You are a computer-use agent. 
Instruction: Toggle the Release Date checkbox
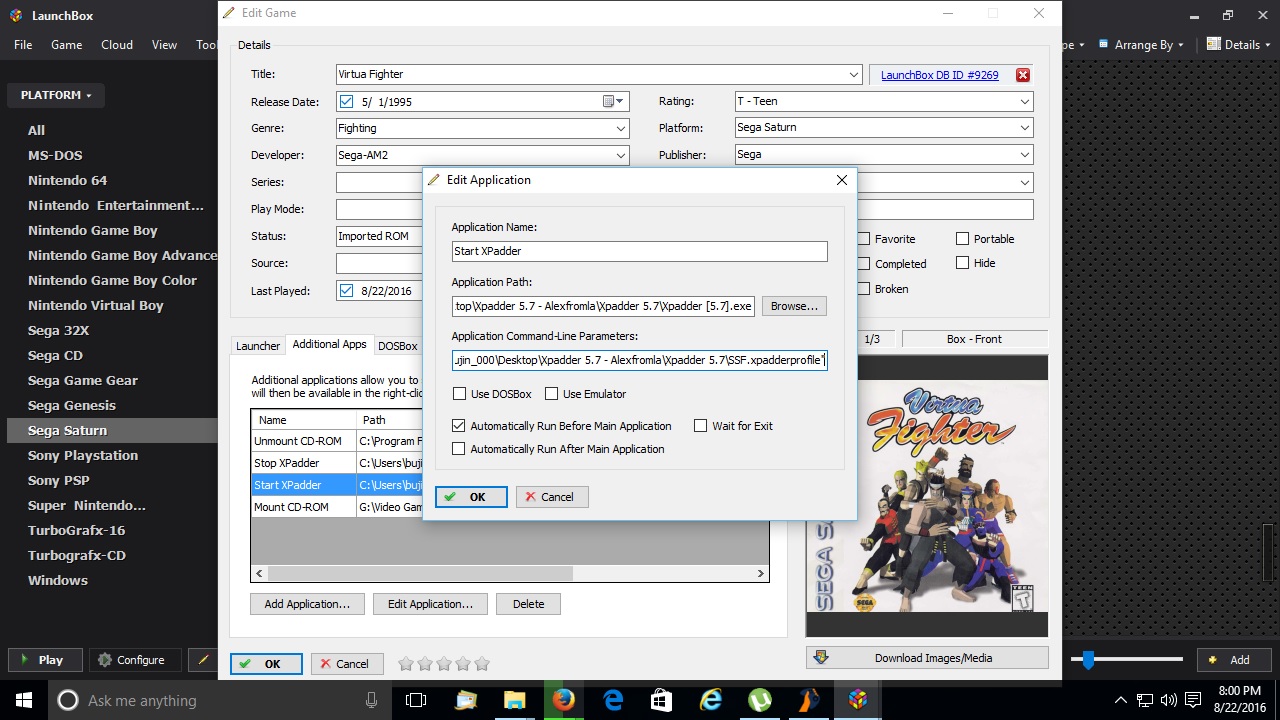(x=347, y=101)
